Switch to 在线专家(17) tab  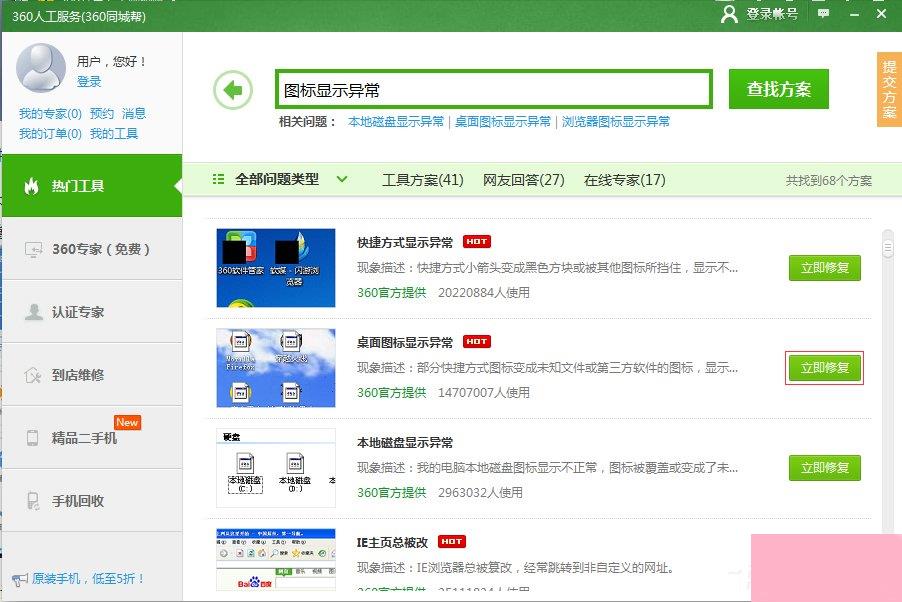coord(625,180)
